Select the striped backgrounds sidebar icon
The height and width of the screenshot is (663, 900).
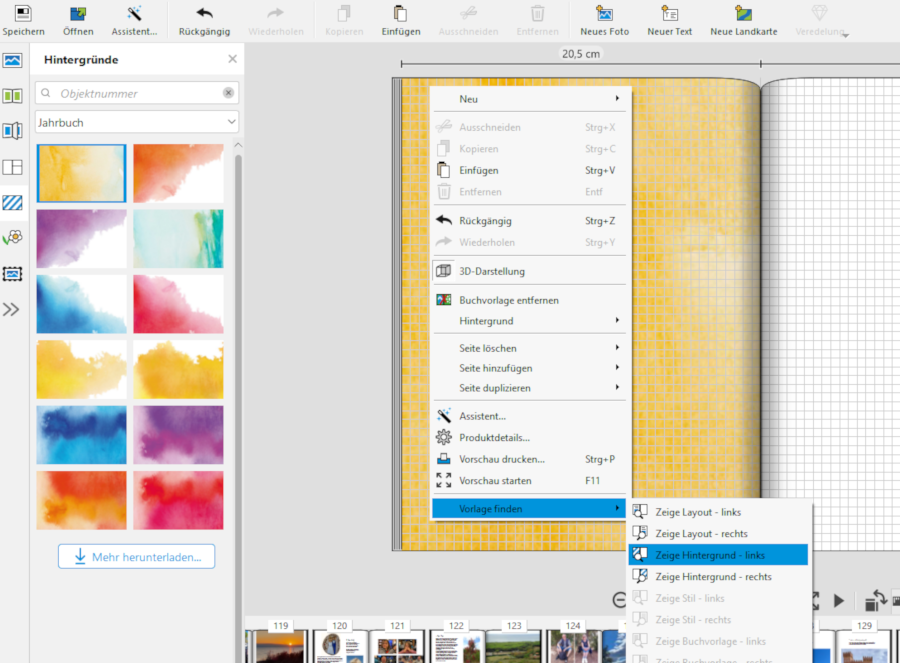tap(12, 202)
